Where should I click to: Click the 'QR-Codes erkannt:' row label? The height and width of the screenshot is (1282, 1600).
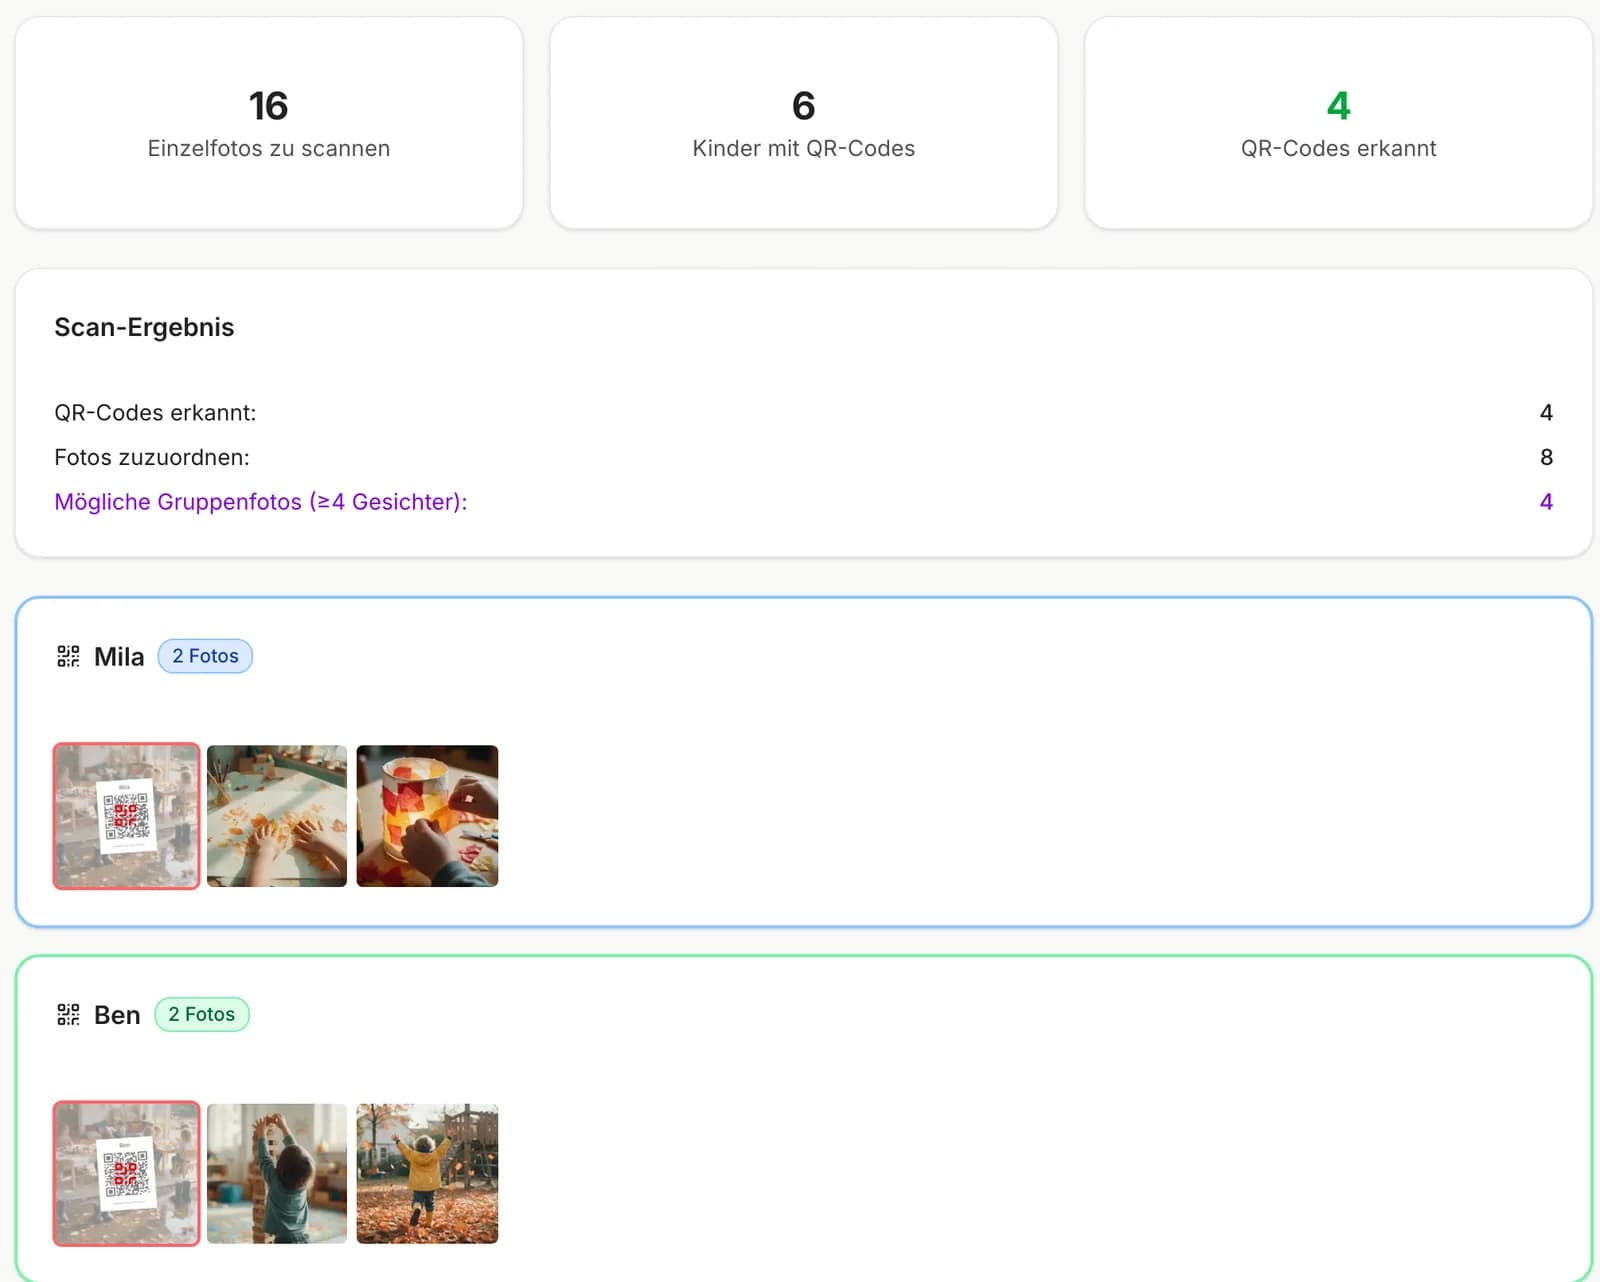(155, 413)
